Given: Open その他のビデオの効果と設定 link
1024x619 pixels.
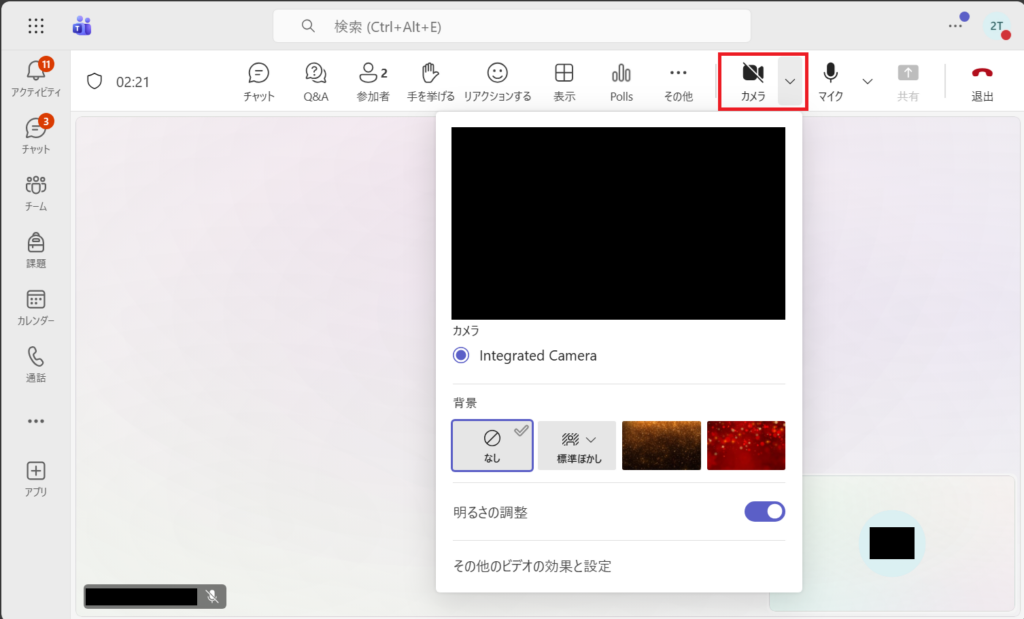Looking at the screenshot, I should [532, 566].
